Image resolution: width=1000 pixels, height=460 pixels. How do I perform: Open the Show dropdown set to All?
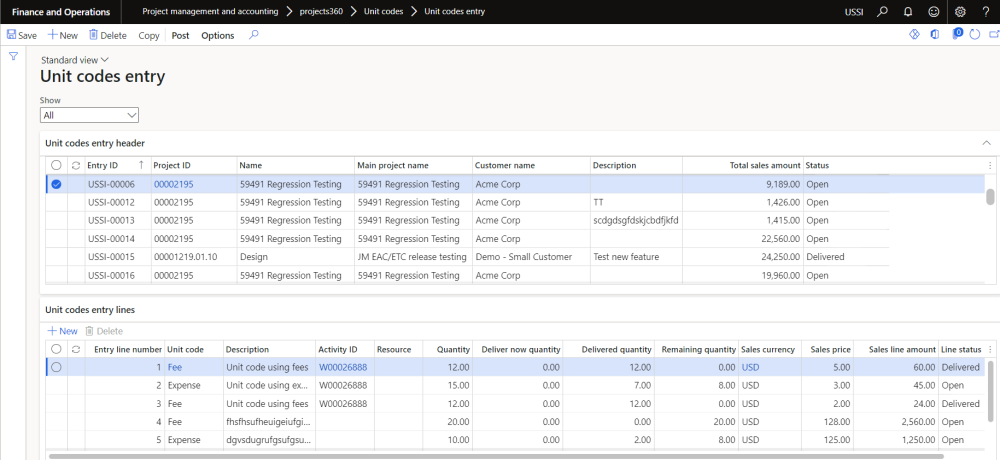click(x=89, y=115)
